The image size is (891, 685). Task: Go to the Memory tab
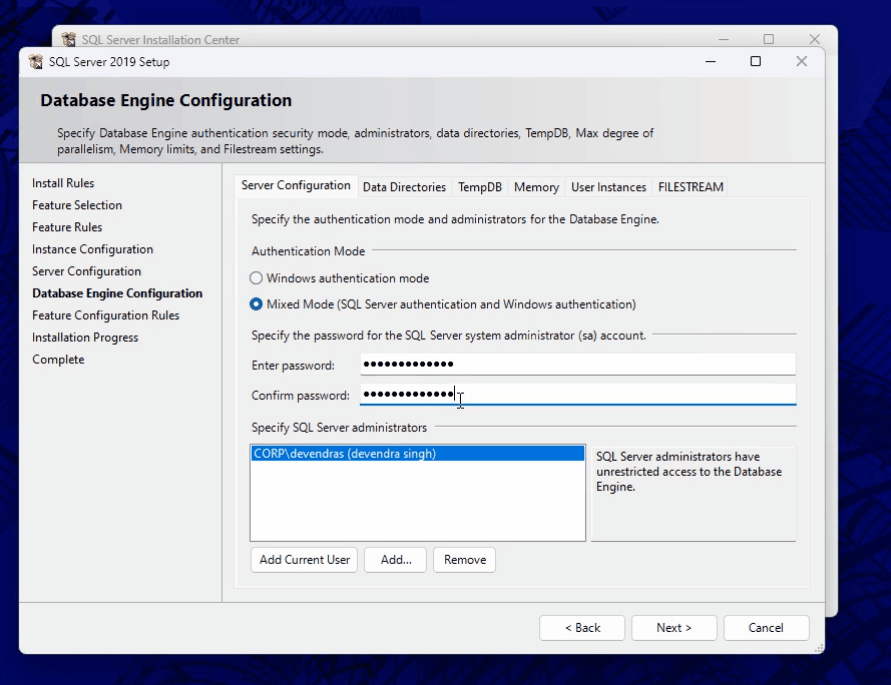pos(536,187)
